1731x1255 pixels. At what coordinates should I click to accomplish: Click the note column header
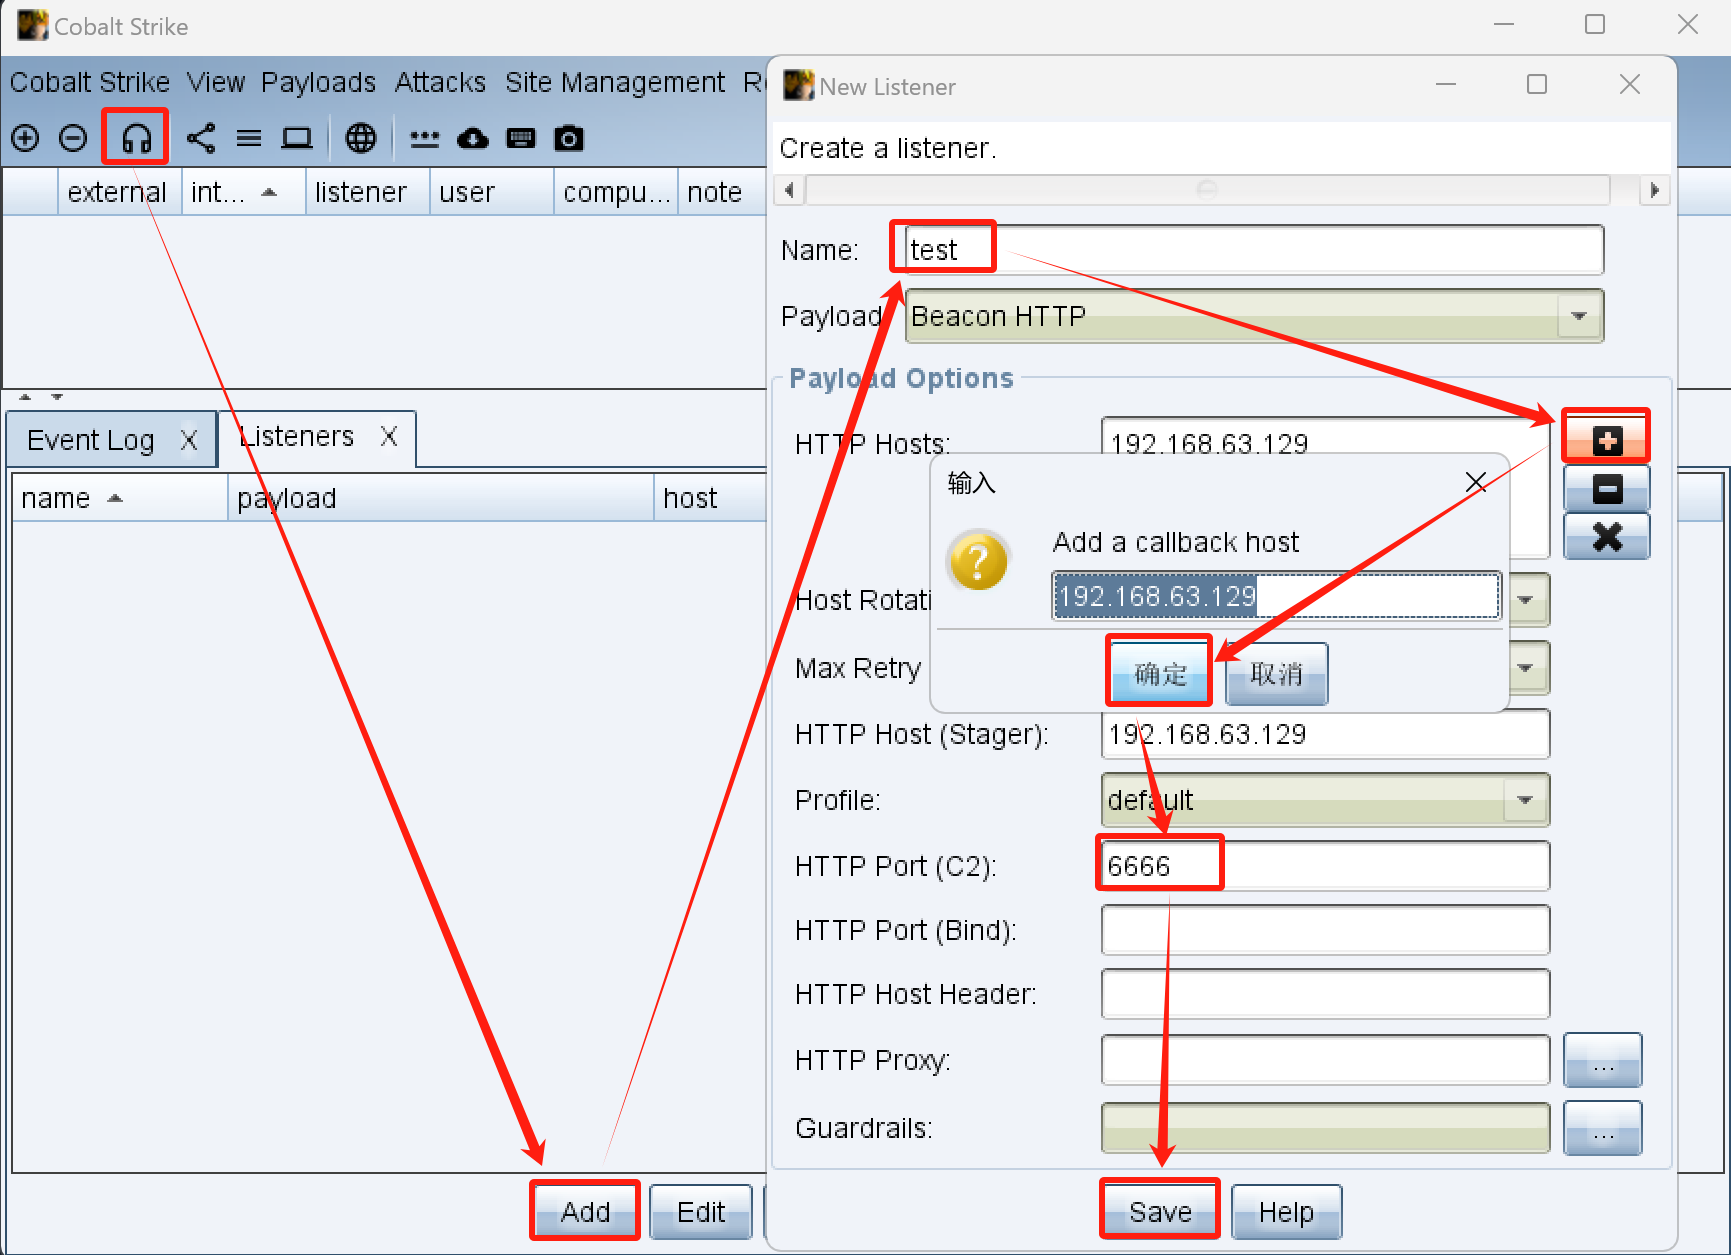(x=722, y=192)
